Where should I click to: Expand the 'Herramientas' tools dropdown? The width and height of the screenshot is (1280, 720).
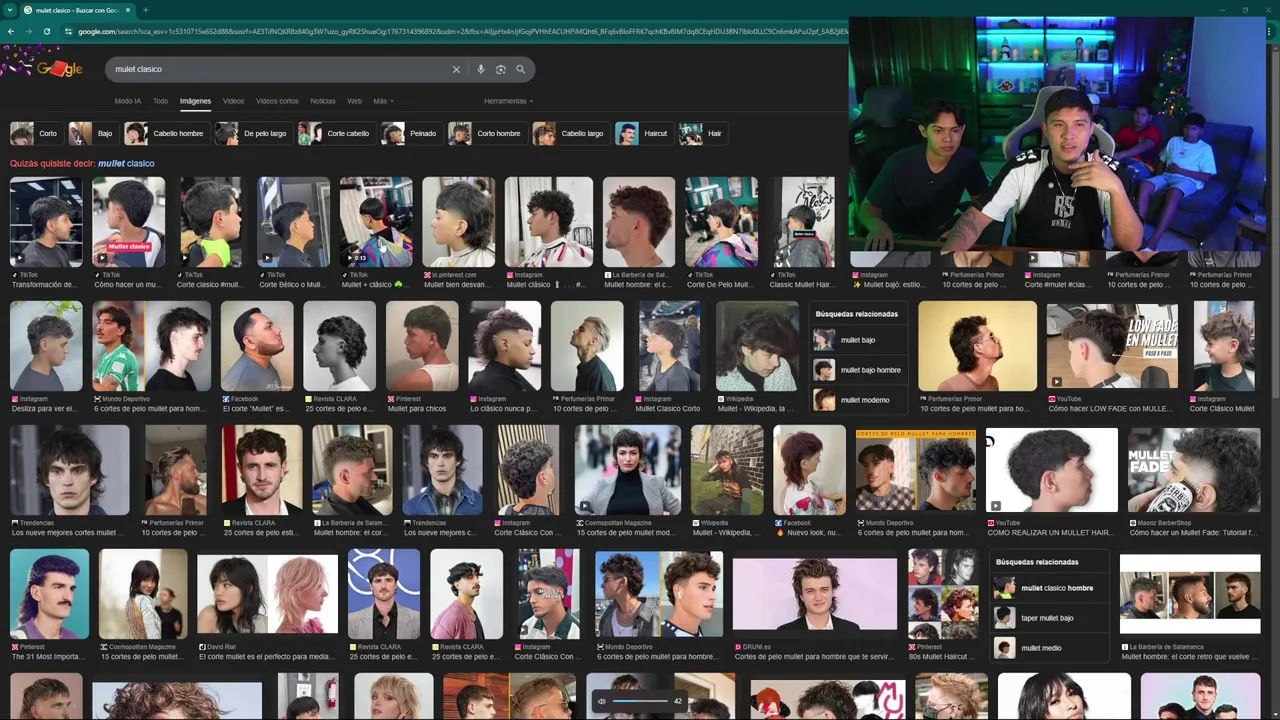(508, 101)
